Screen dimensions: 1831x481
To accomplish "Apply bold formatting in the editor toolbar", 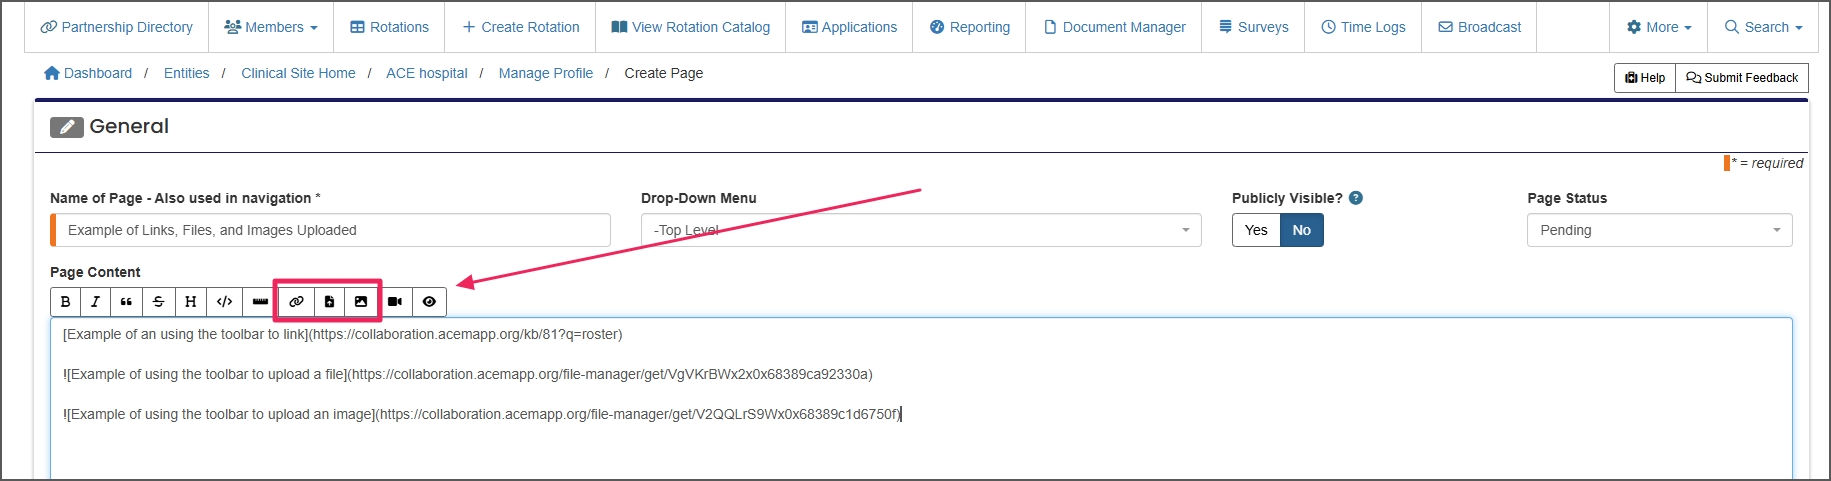I will coord(66,302).
